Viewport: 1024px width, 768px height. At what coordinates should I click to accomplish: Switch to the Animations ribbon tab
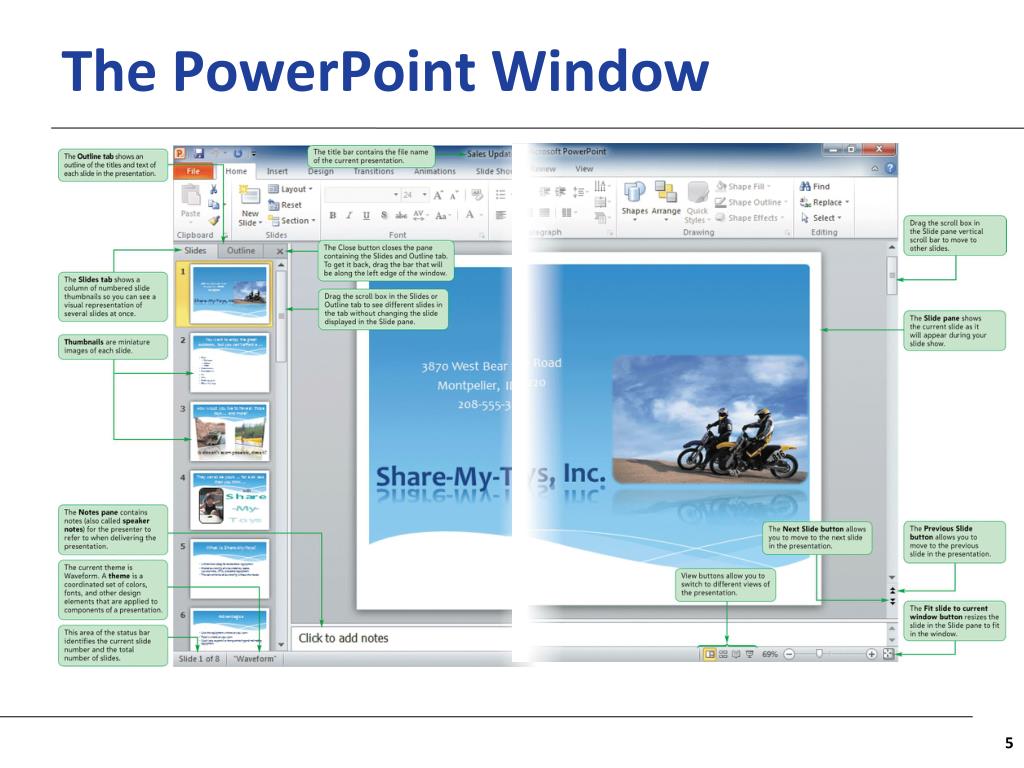click(x=435, y=171)
